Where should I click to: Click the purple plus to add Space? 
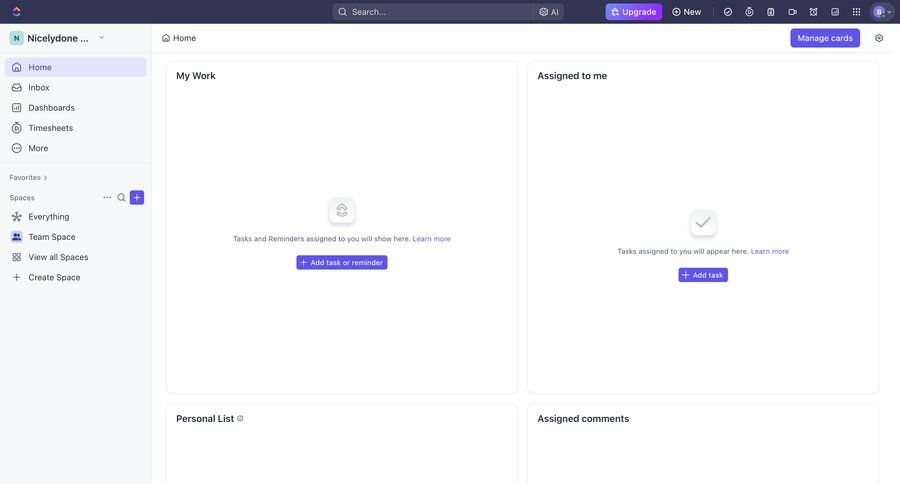(137, 198)
